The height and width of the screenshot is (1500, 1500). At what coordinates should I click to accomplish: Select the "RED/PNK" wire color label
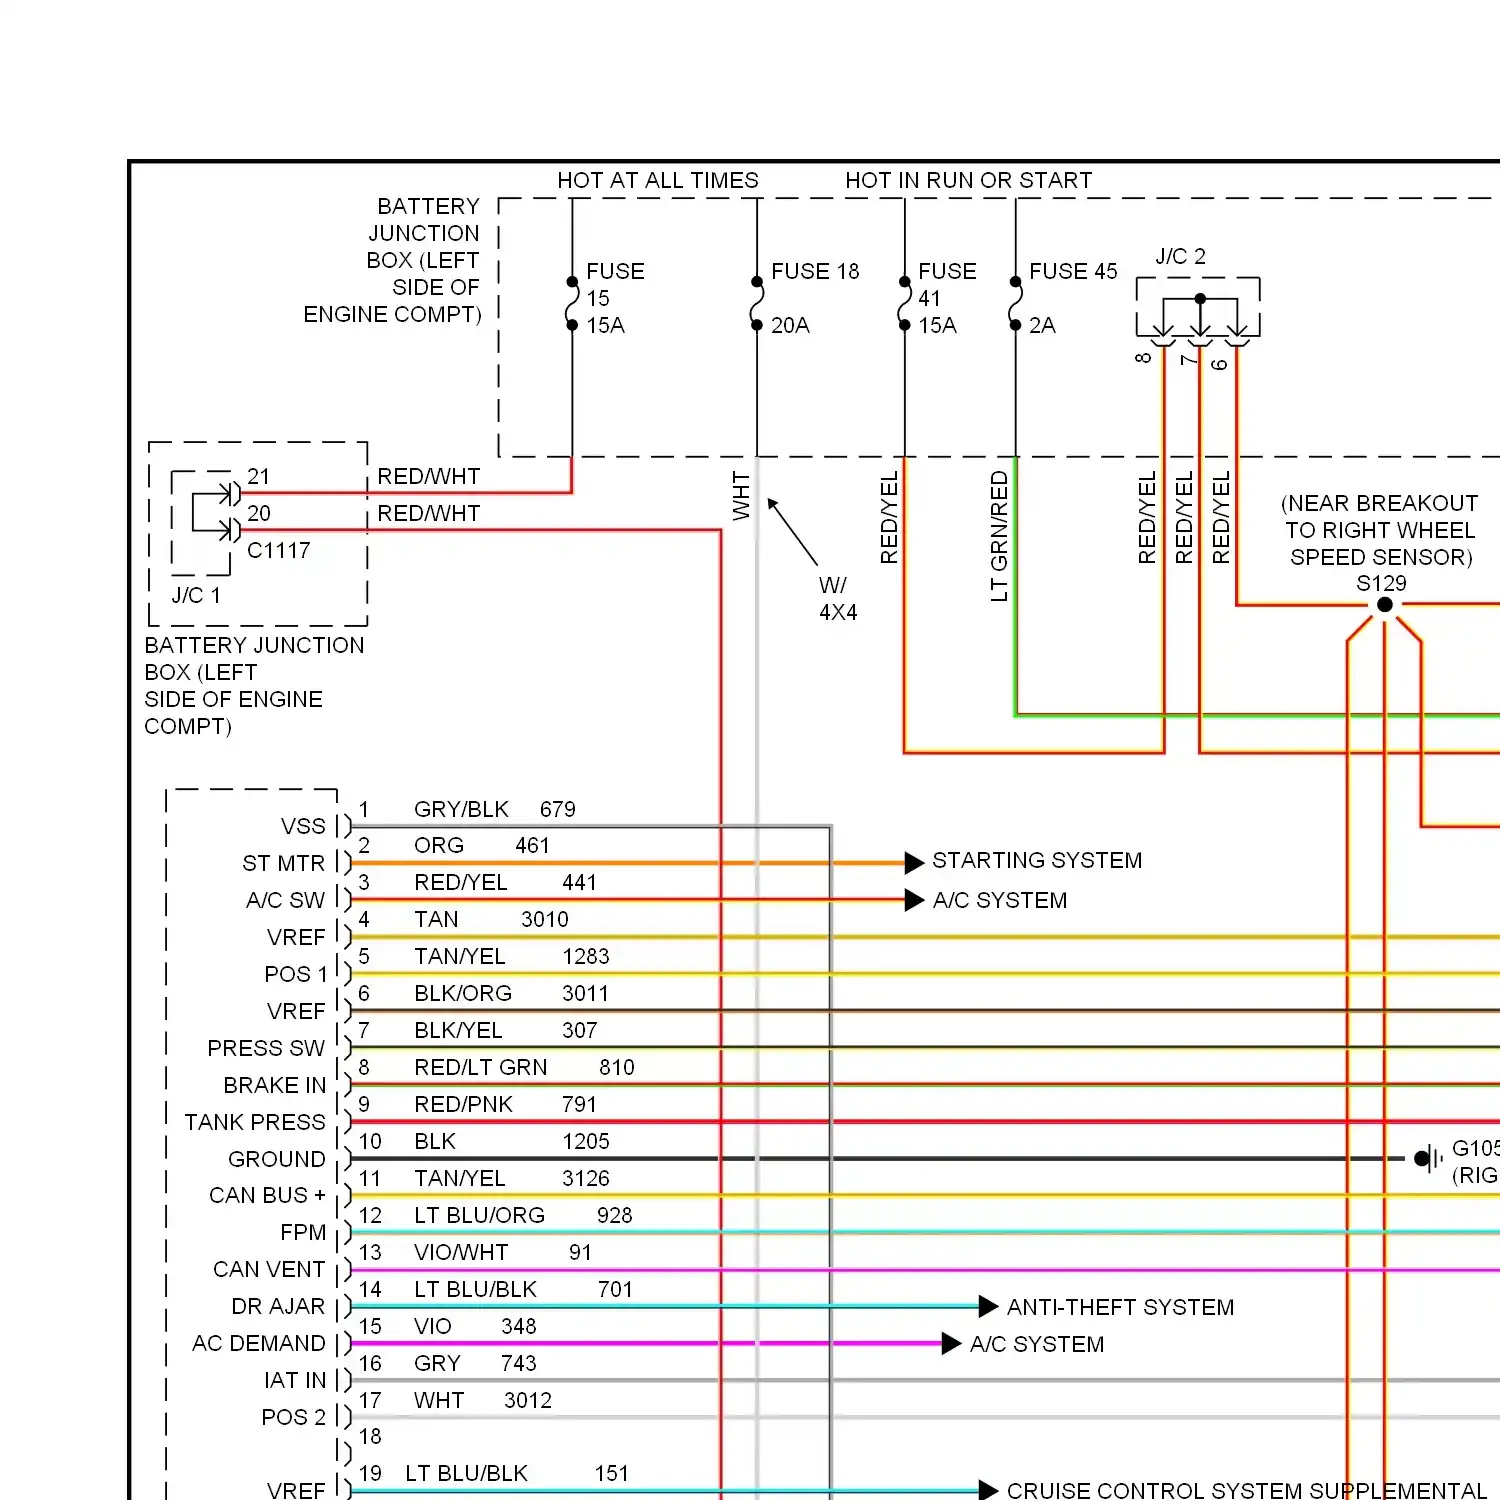click(x=463, y=1105)
